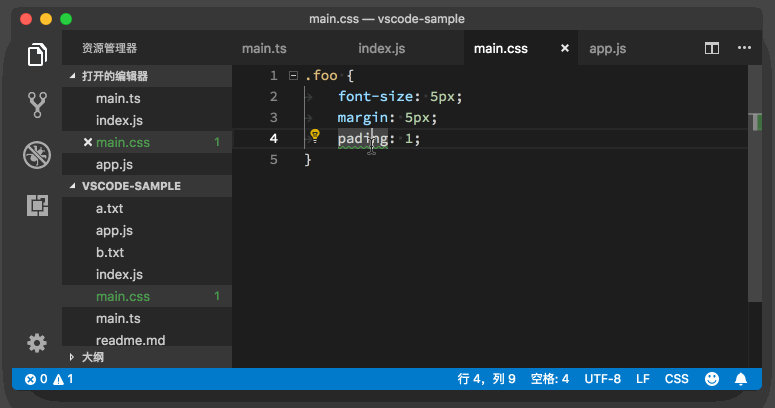
Task: Collapse the VSCODE-SAMPLE folder section
Action: click(x=72, y=186)
